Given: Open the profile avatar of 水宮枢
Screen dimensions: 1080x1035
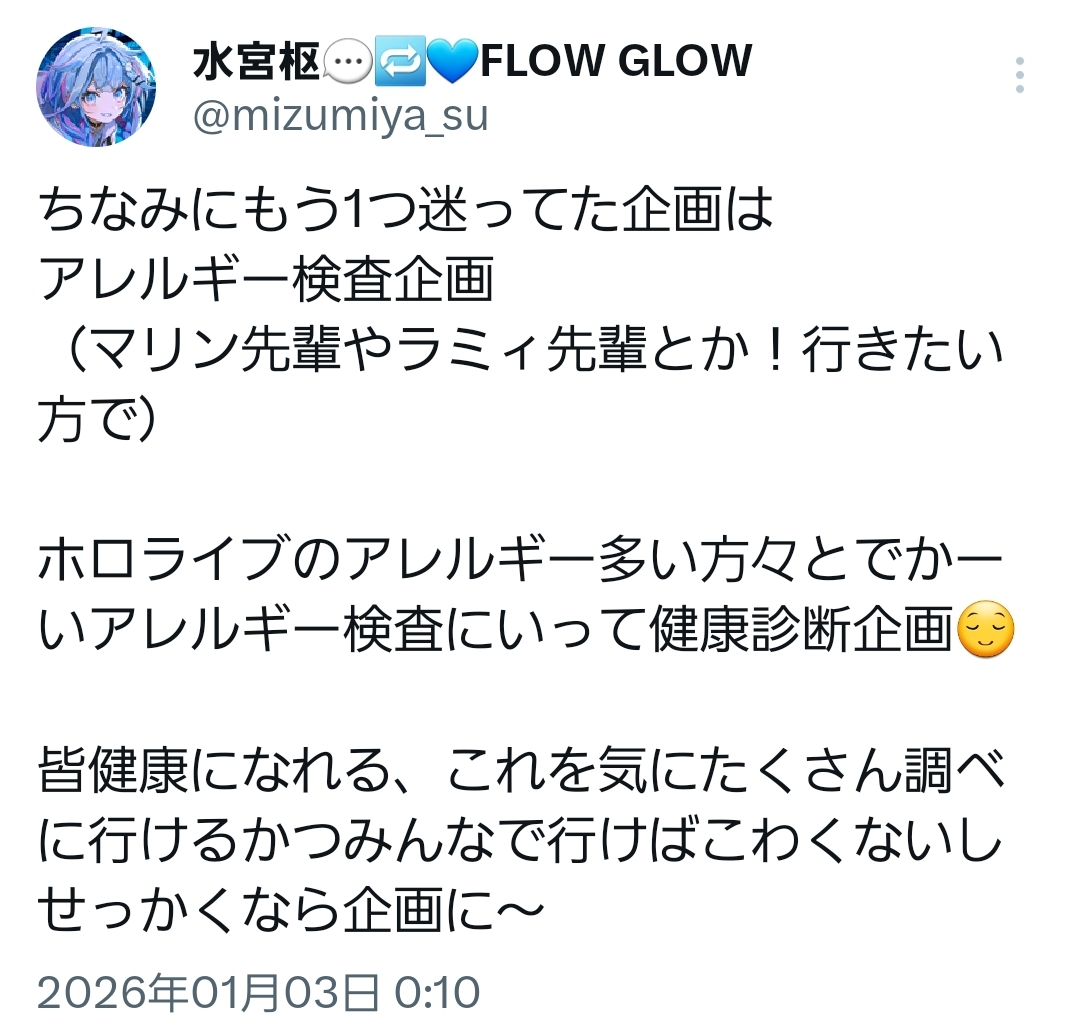Looking at the screenshot, I should click(96, 87).
